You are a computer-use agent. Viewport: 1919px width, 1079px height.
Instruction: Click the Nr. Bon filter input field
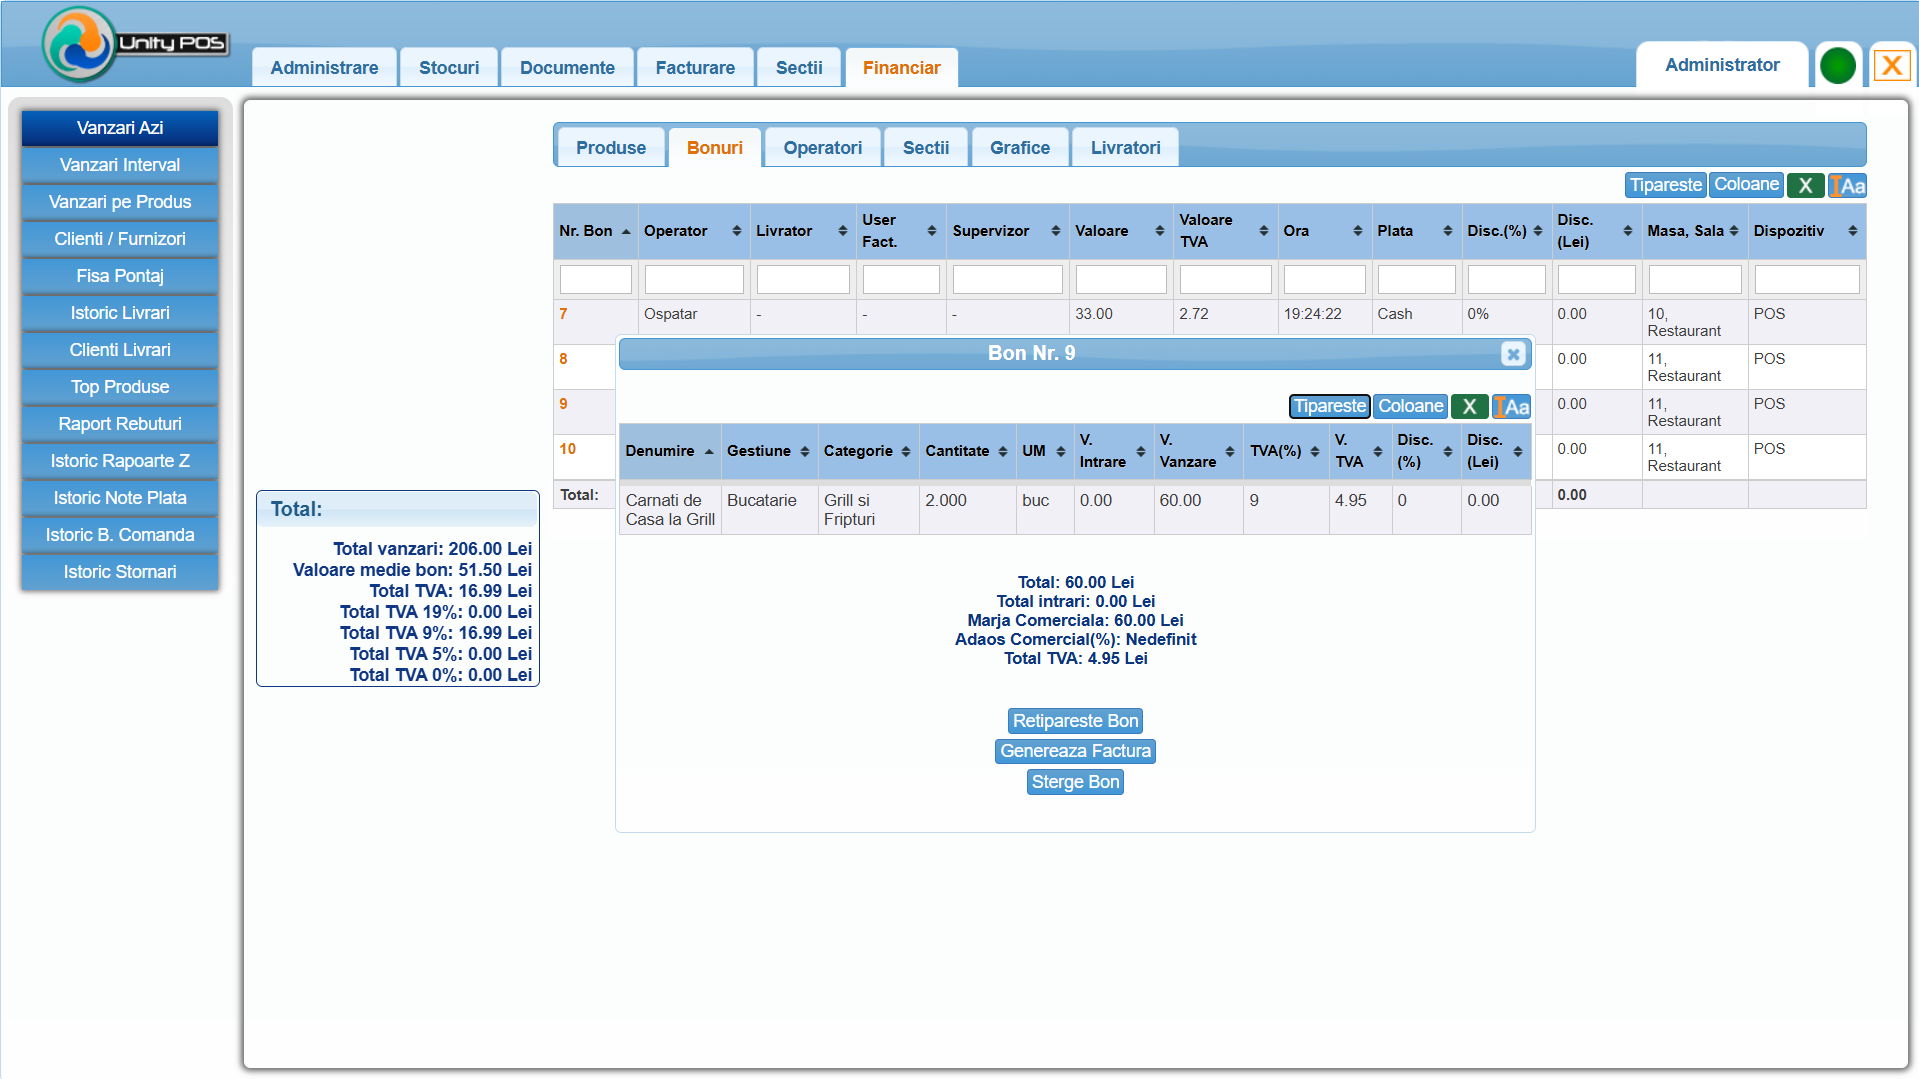(x=595, y=279)
